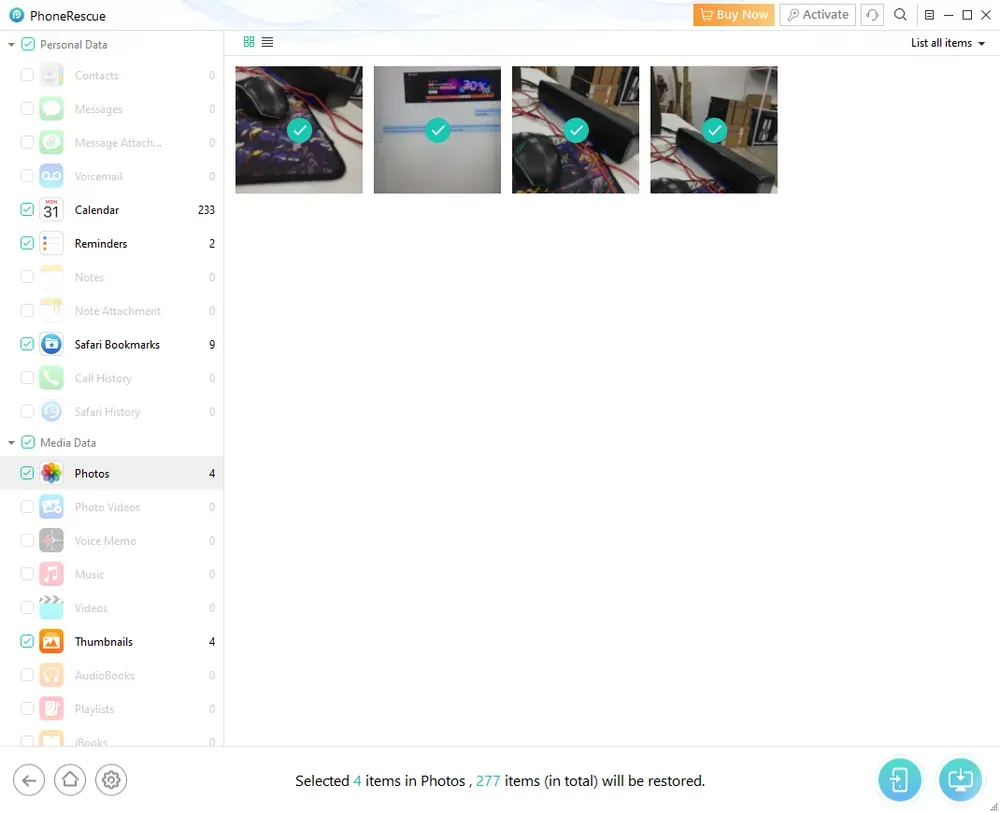This screenshot has width=1000, height=813.
Task: Switch to grid thumbnail view
Action: tap(249, 42)
